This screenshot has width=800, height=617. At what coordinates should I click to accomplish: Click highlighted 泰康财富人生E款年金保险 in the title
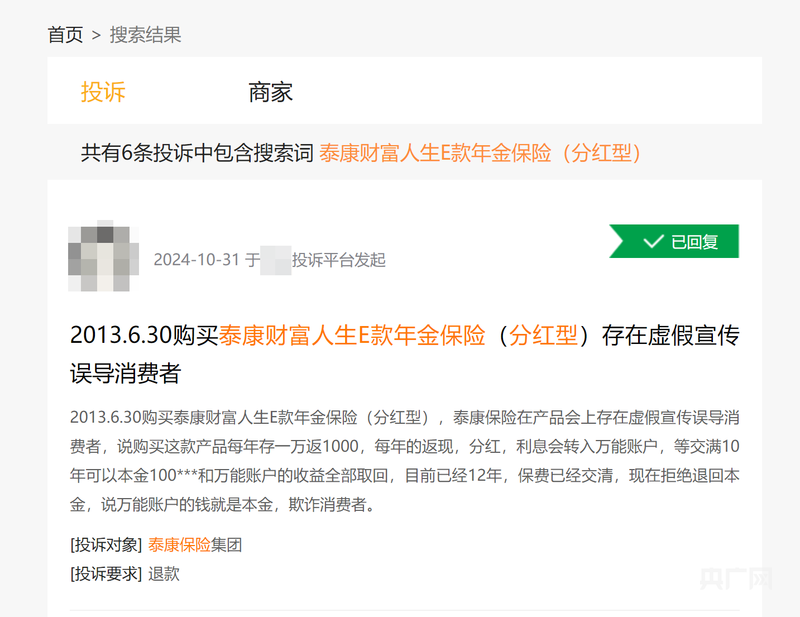tap(352, 336)
